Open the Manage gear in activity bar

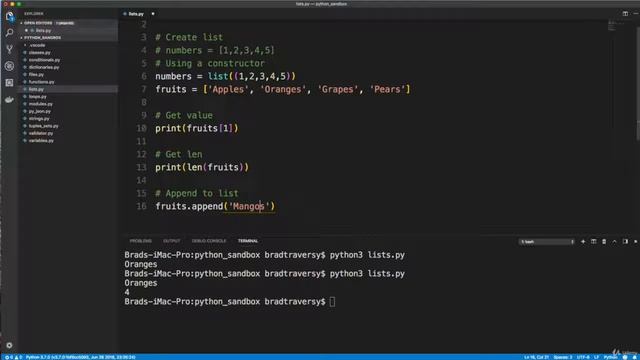coord(9,345)
